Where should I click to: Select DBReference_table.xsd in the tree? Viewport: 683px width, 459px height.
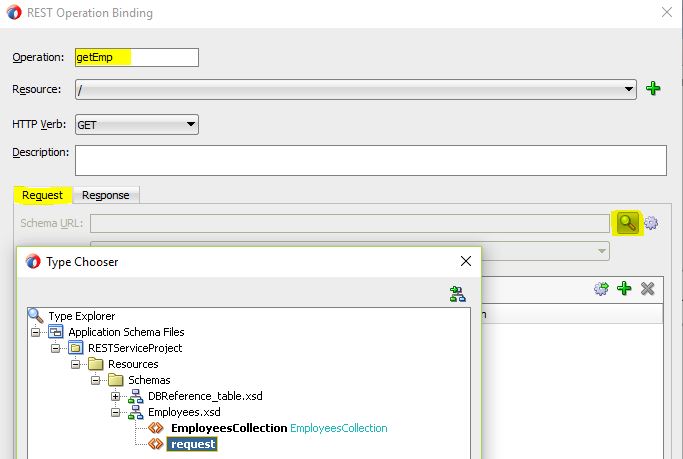205,396
